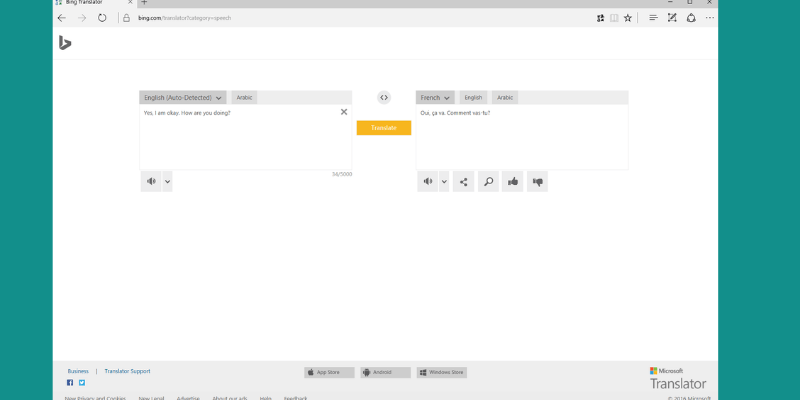This screenshot has width=800, height=400.
Task: Select English as target language
Action: coord(473,97)
